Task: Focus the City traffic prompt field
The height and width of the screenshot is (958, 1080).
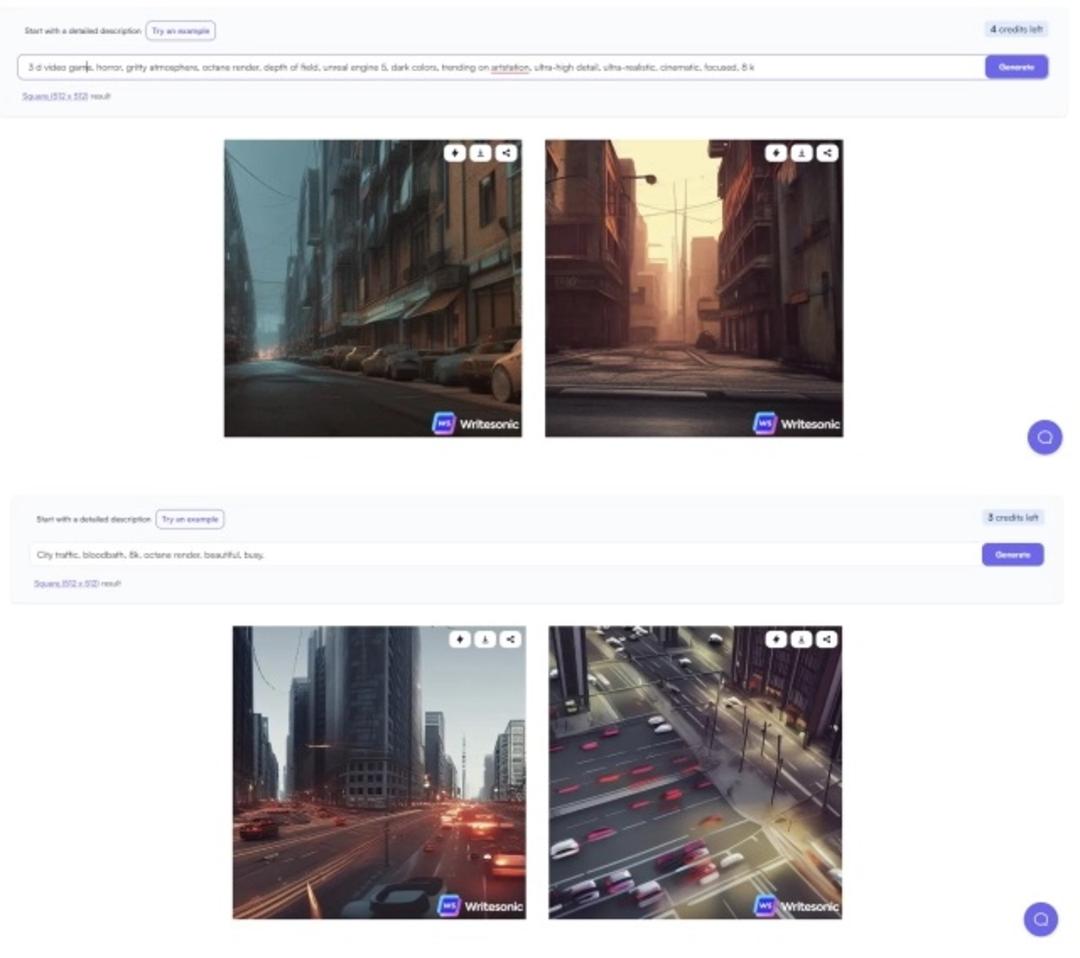Action: click(506, 554)
